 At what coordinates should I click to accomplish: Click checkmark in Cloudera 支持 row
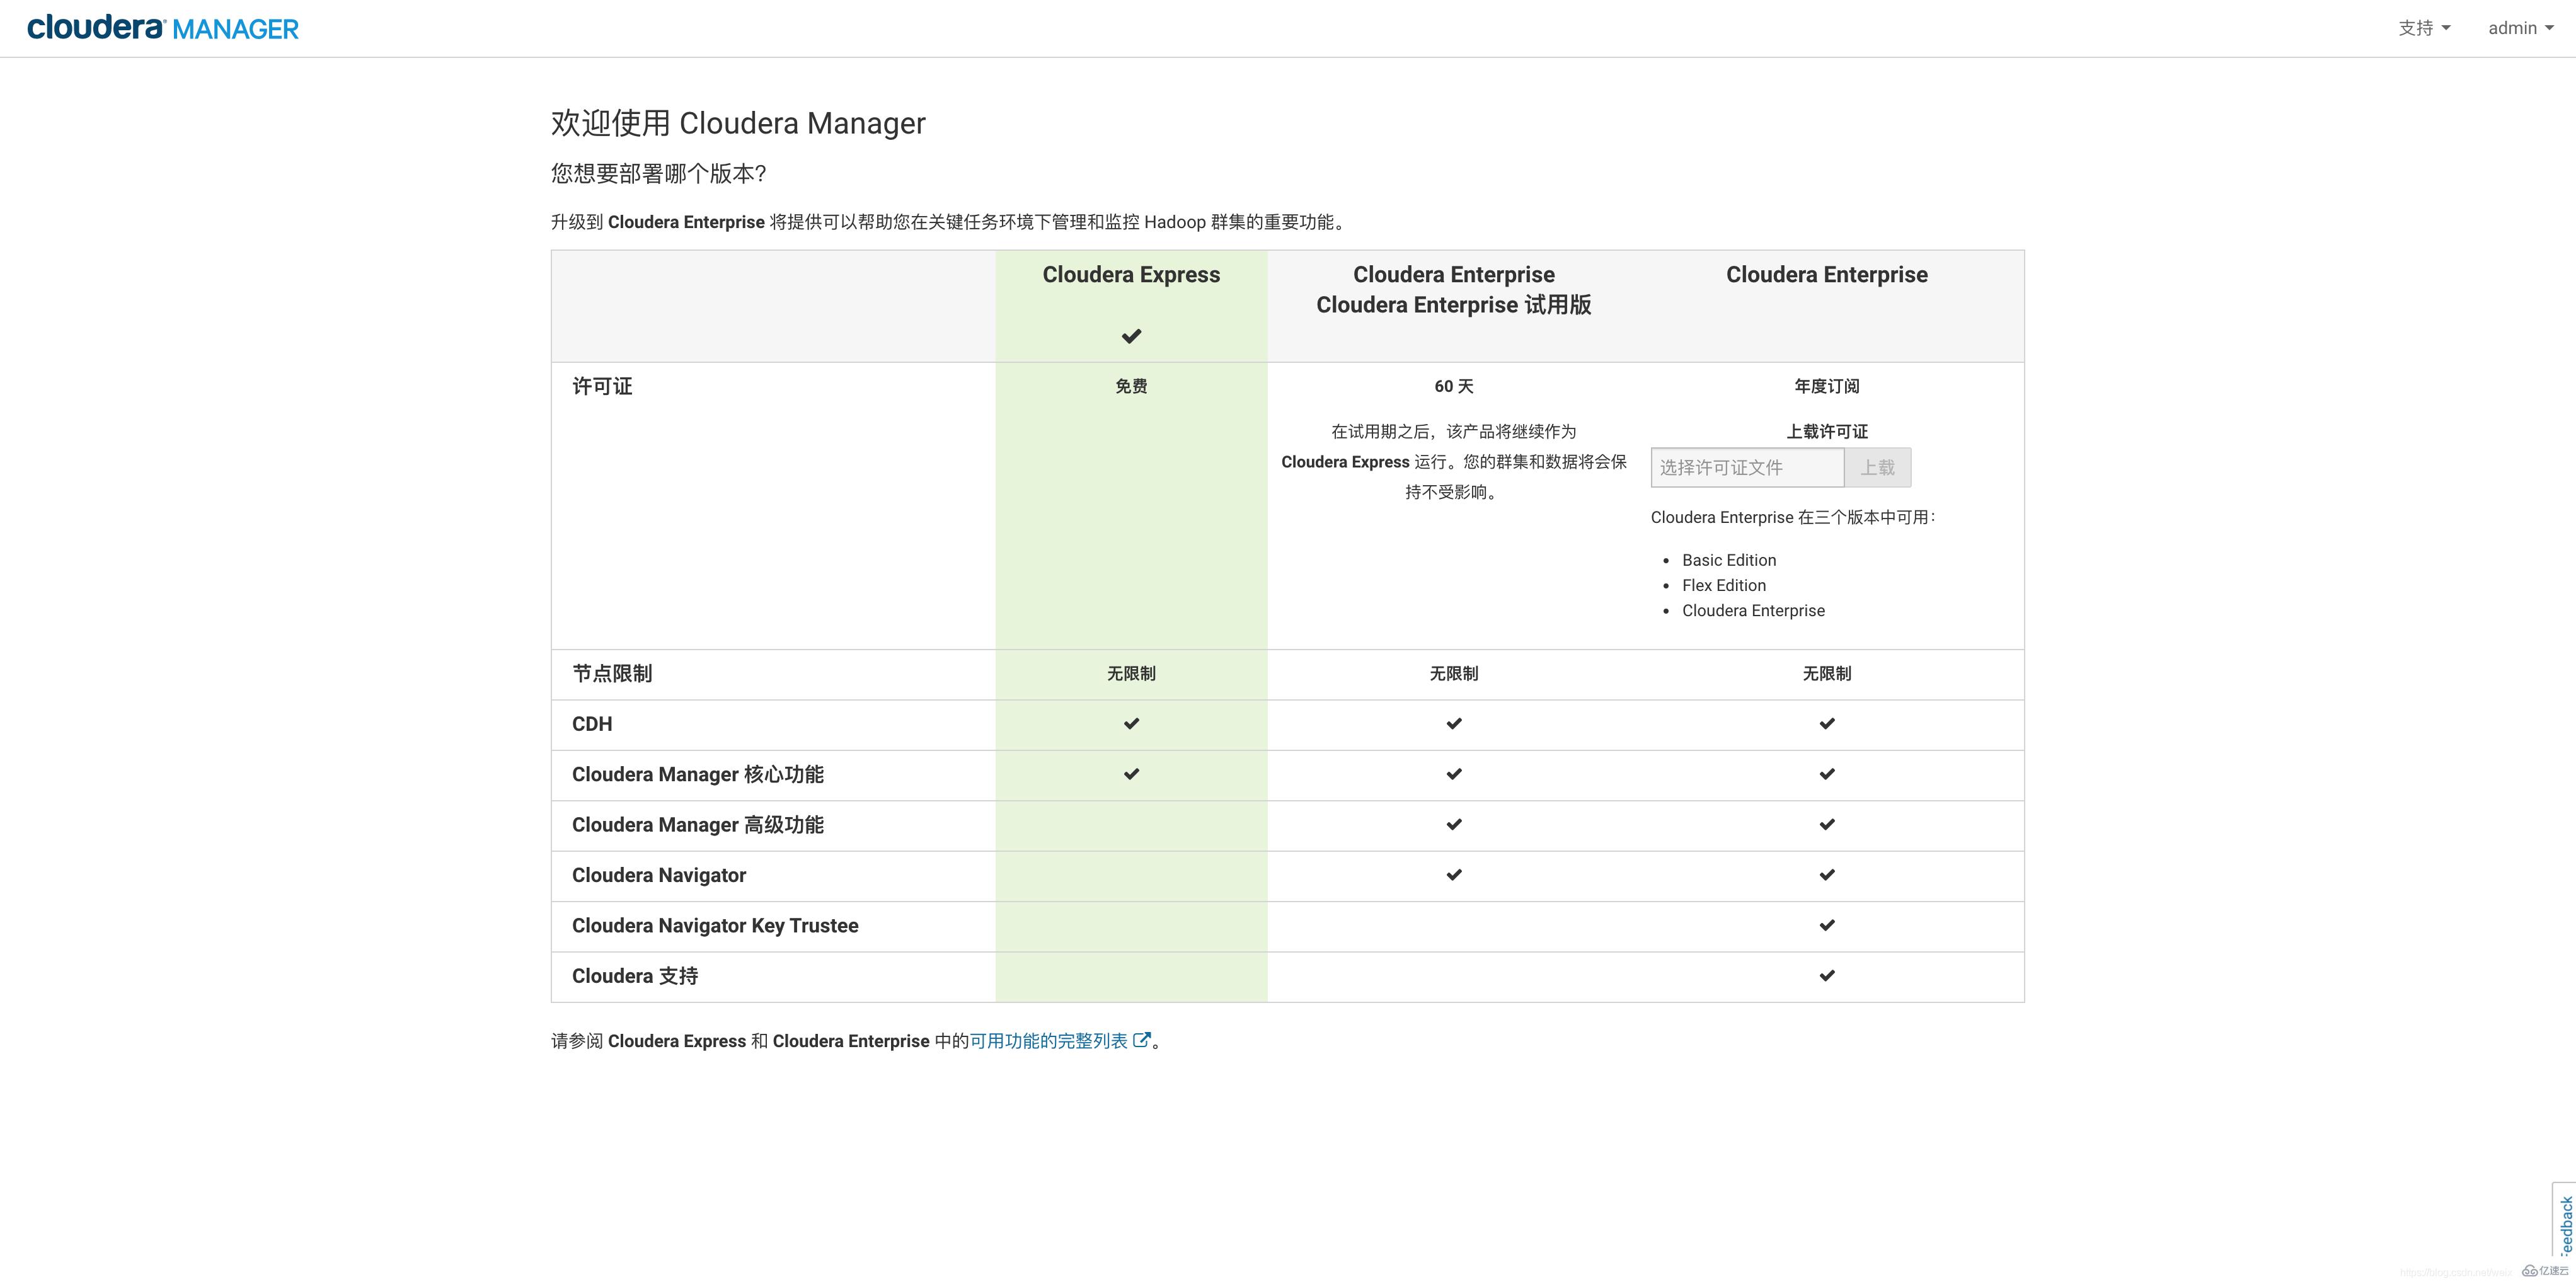1827,975
